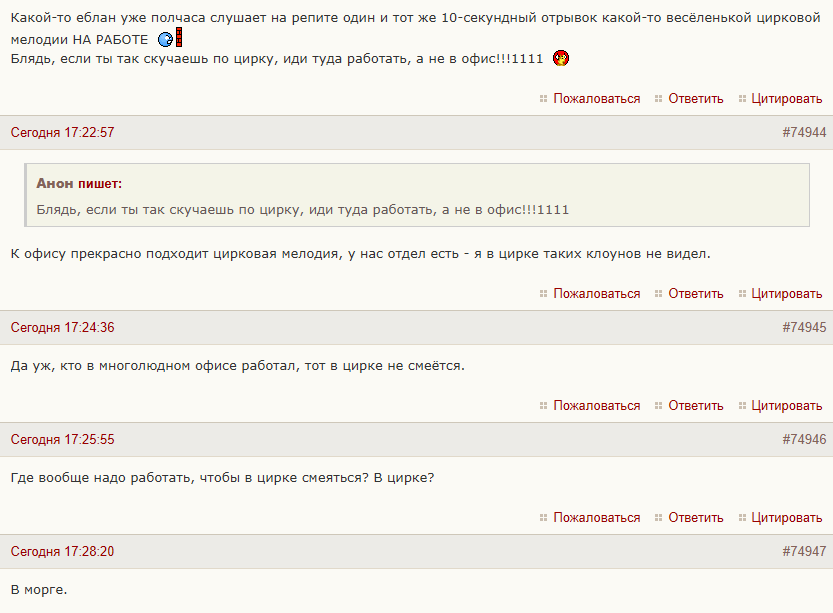
Task: Open permalink #74944
Action: coord(804,133)
